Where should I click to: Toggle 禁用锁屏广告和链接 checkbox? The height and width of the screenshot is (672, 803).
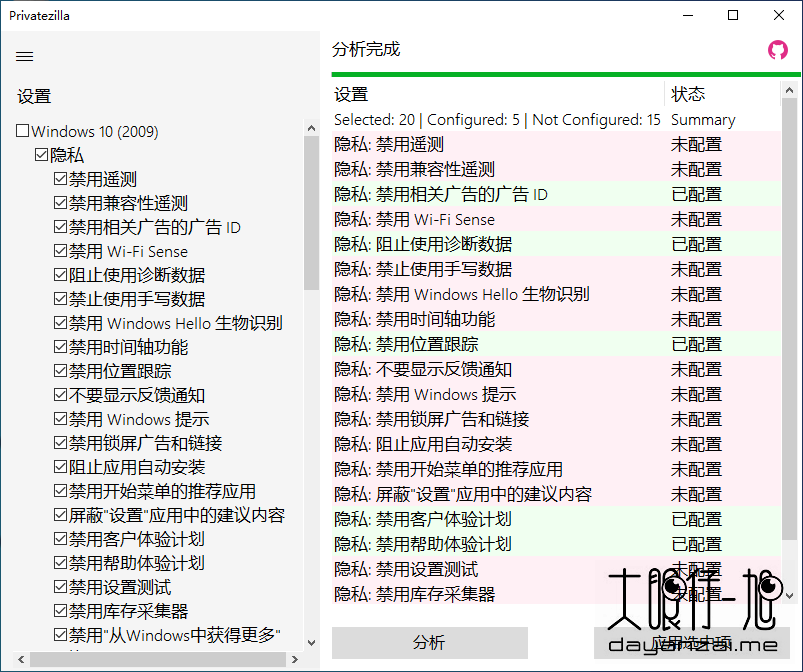click(60, 443)
